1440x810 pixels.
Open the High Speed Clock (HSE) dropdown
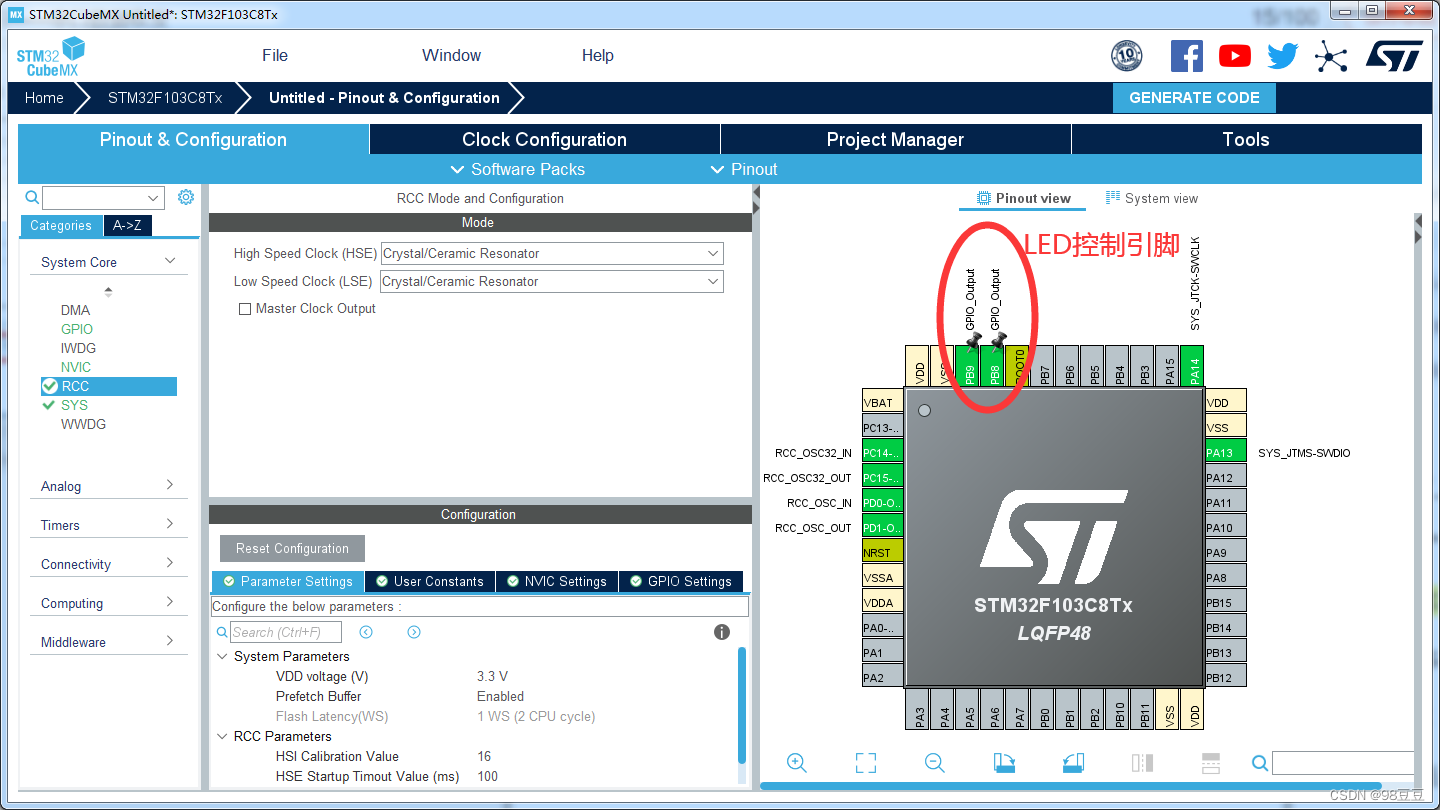point(552,254)
